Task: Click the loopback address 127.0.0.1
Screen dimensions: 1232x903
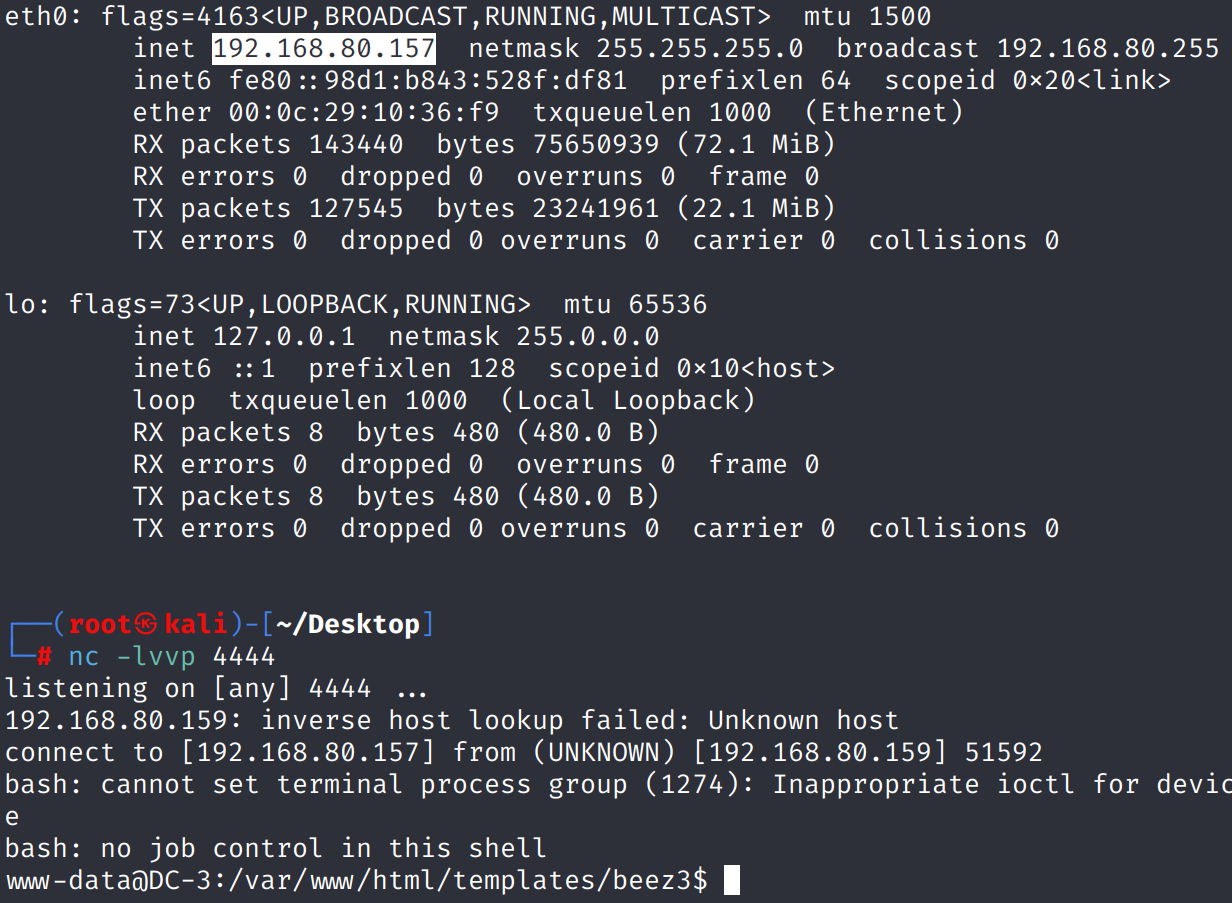Action: pos(284,336)
